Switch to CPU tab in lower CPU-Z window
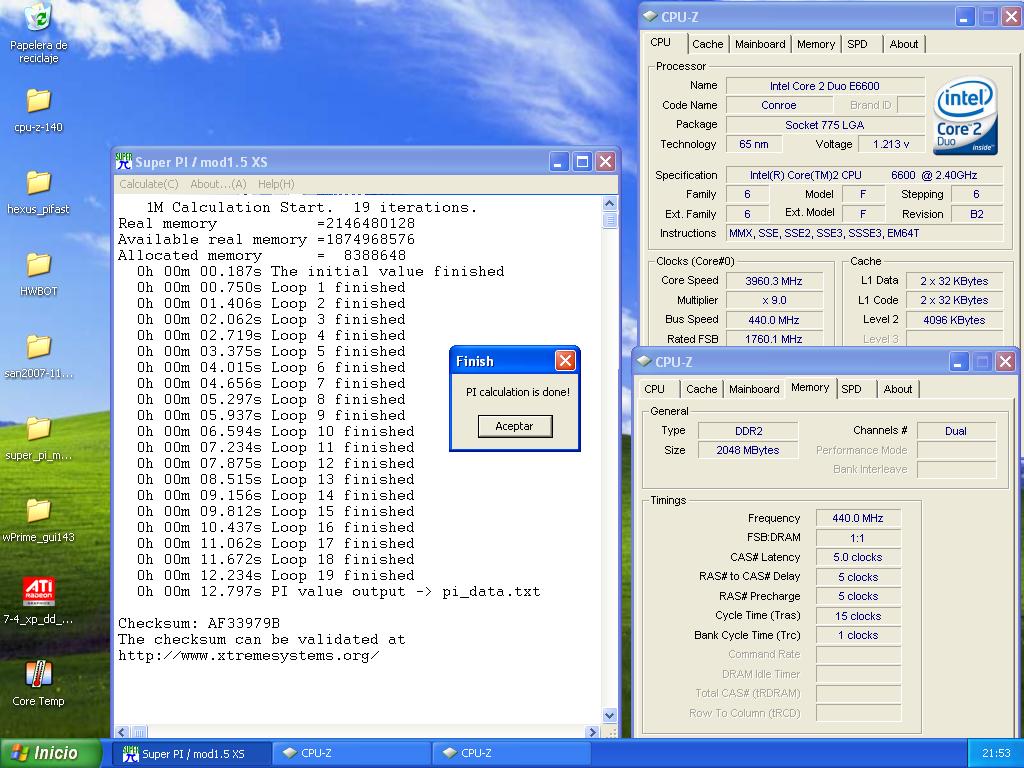The width and height of the screenshot is (1024, 768). click(654, 389)
